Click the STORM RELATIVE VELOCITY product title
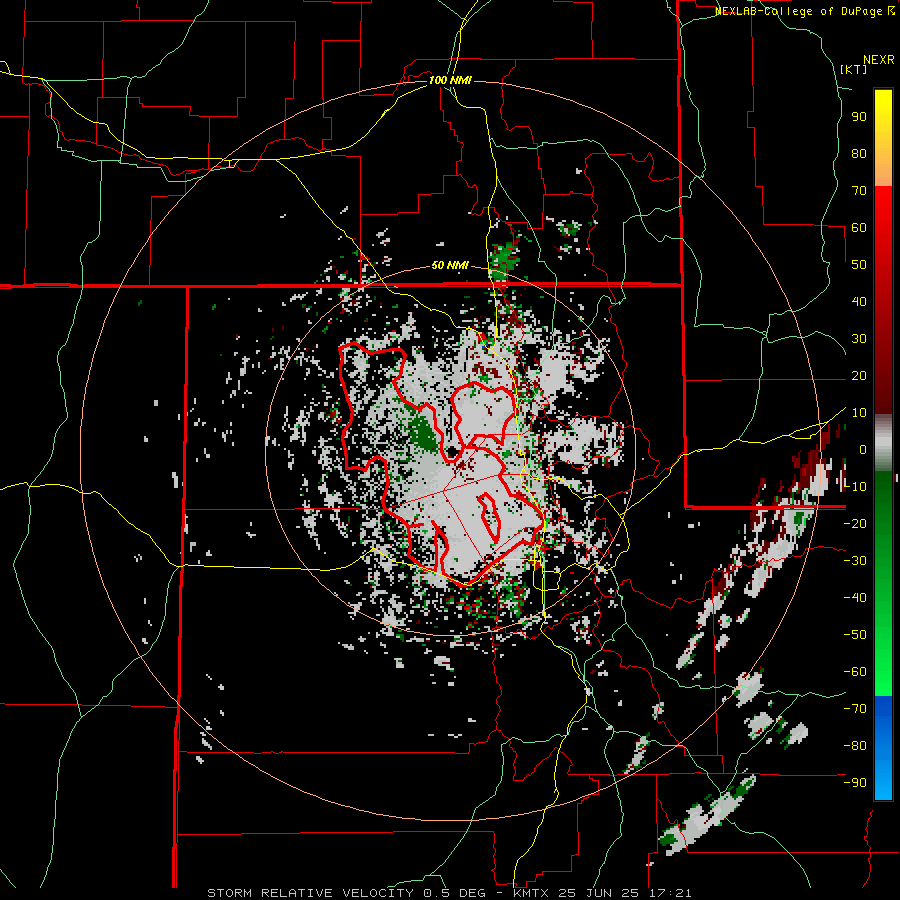Screen dimensions: 900x900 pyautogui.click(x=310, y=893)
